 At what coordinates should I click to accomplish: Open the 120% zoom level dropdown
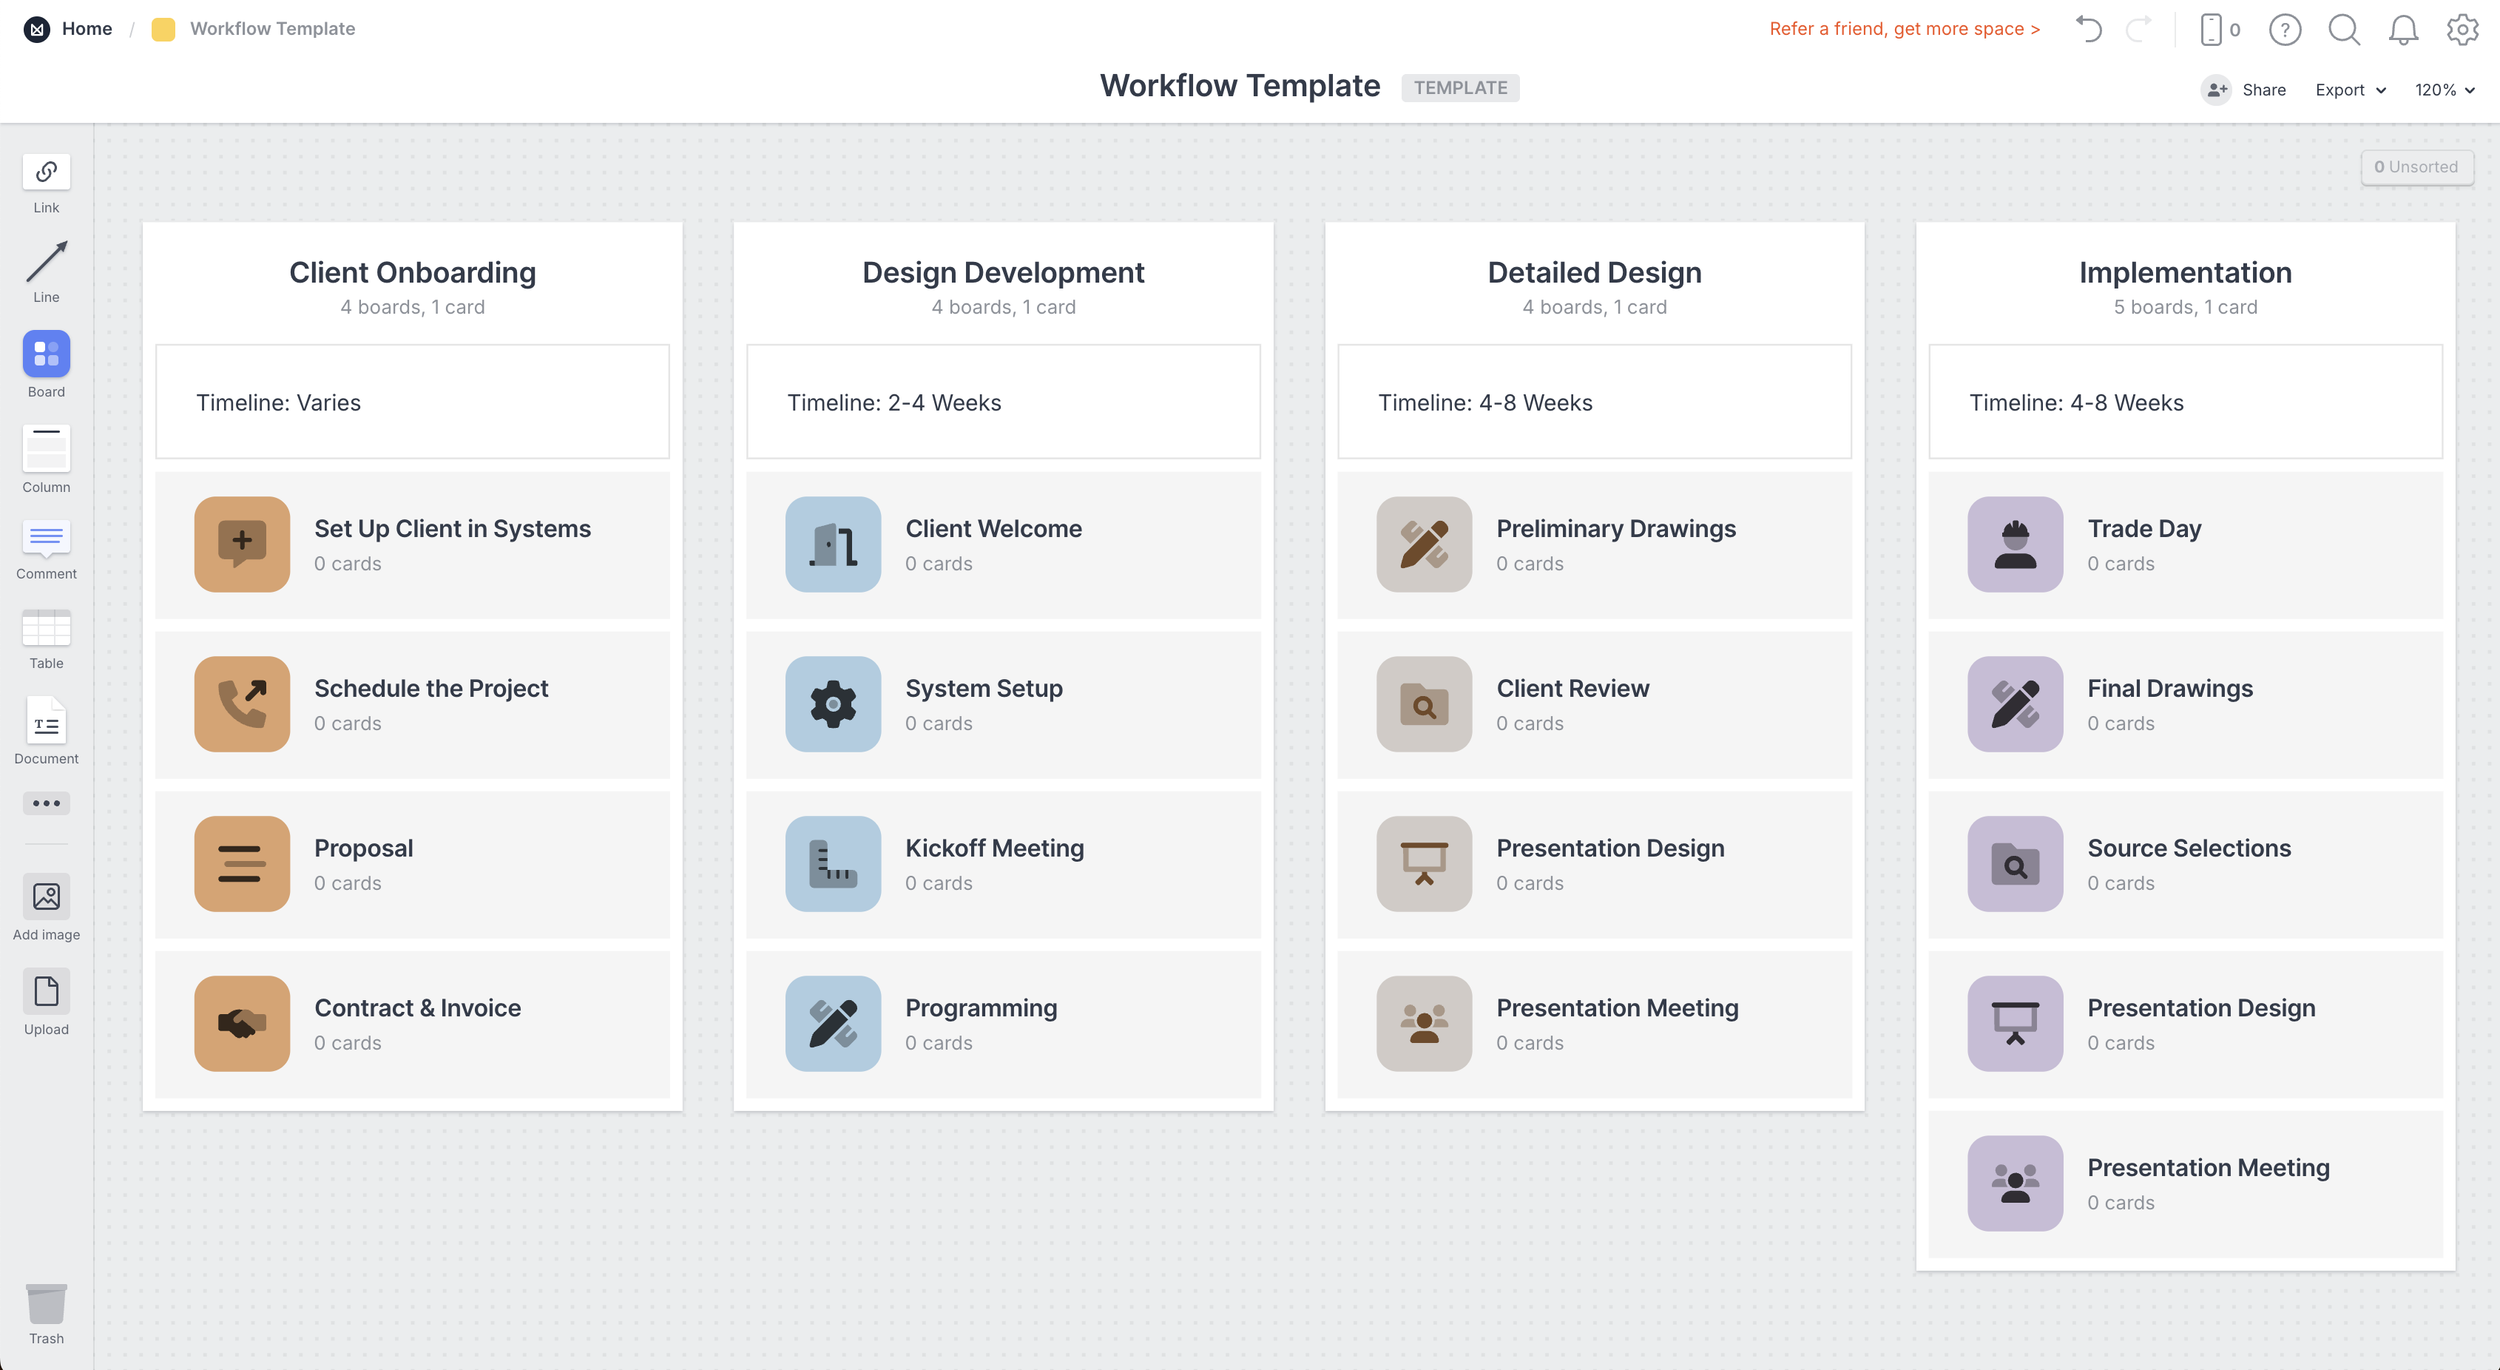2446,89
